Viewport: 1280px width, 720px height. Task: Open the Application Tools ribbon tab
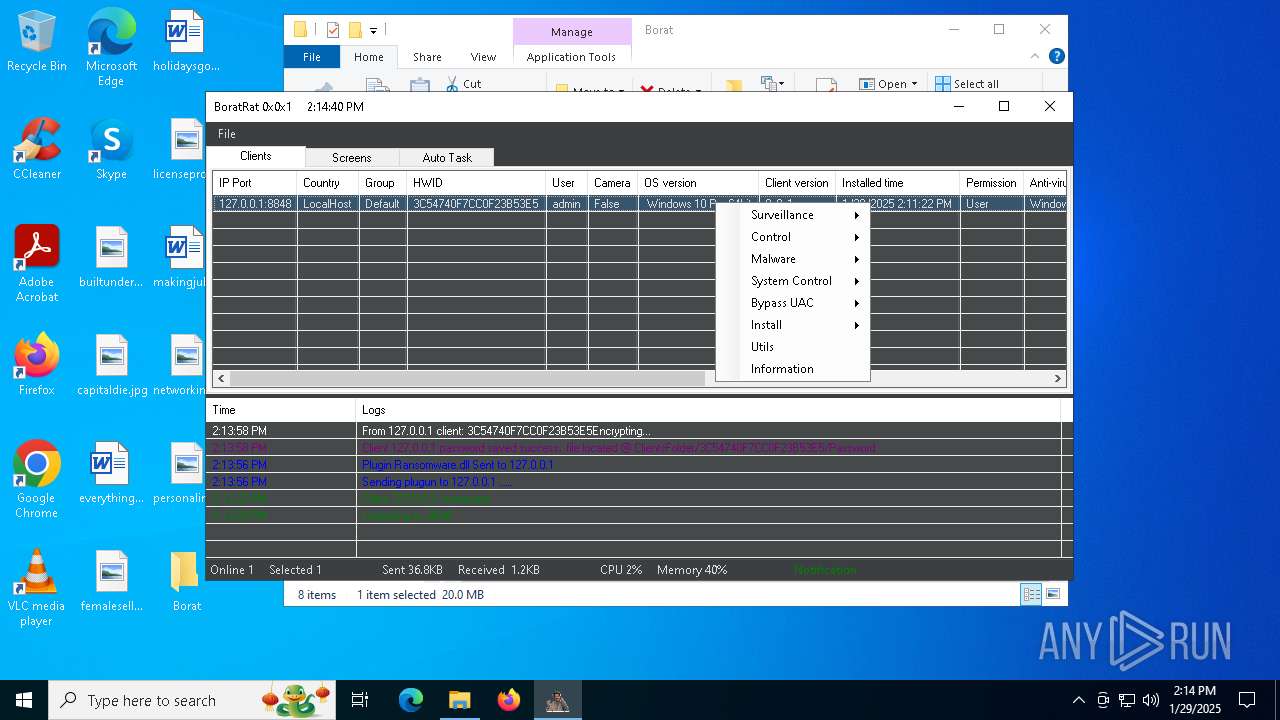[x=571, y=57]
